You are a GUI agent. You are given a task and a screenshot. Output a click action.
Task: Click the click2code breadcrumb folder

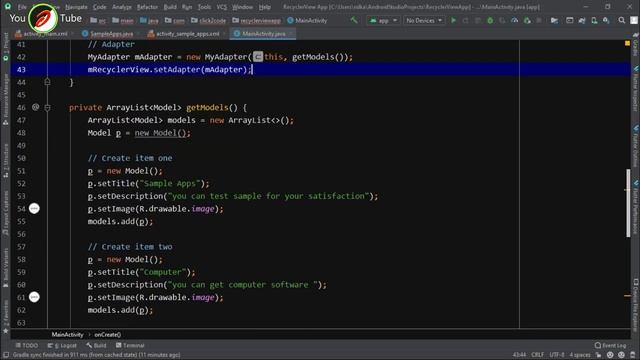pos(209,20)
